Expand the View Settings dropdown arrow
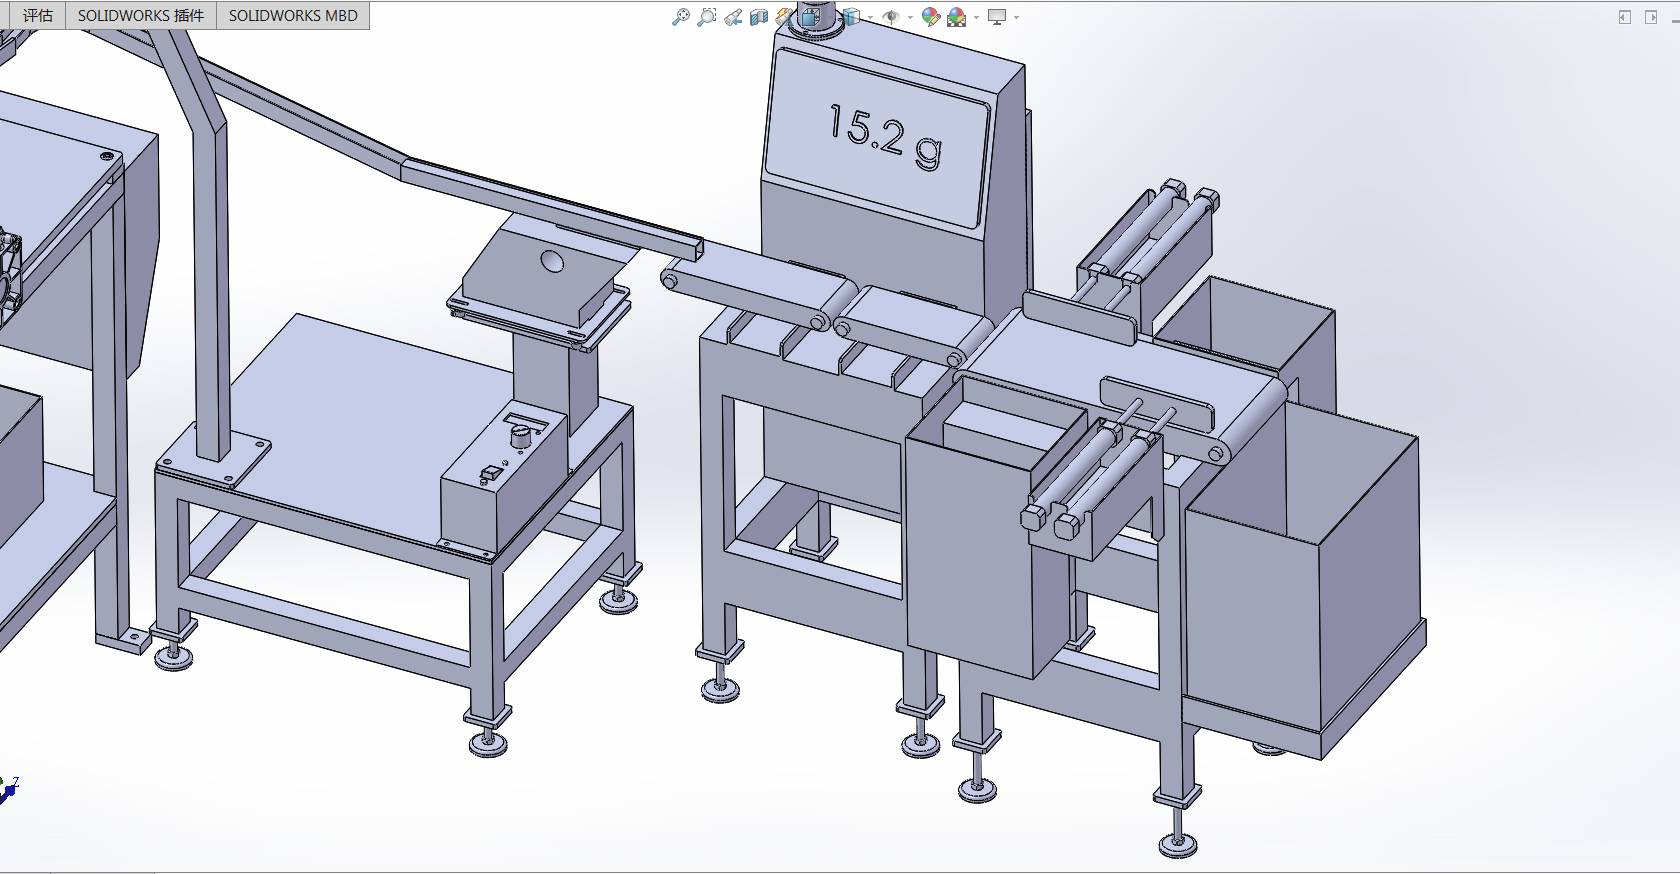The width and height of the screenshot is (1680, 874). click(1016, 17)
